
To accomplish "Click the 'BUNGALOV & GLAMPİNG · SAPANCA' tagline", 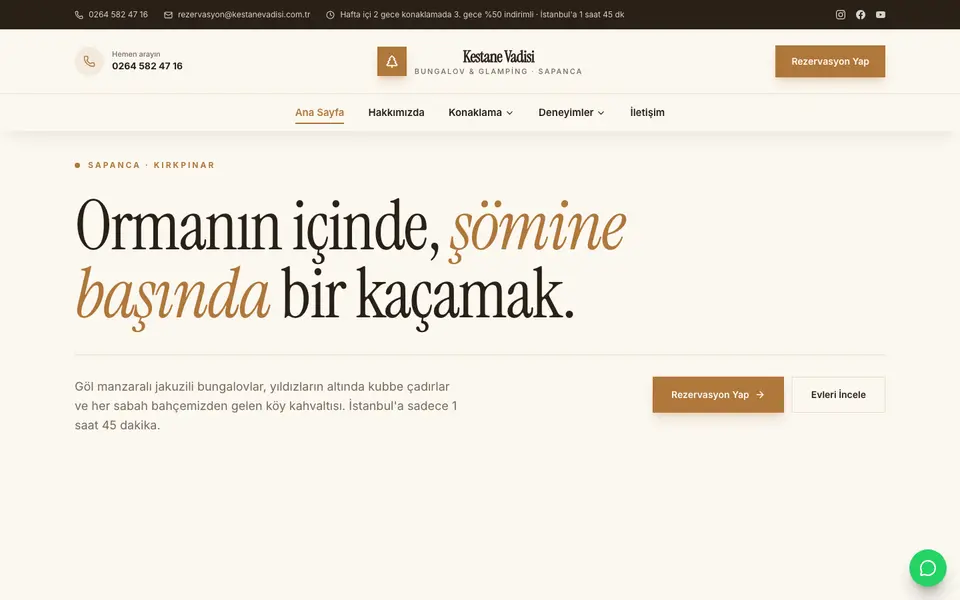I will pyautogui.click(x=498, y=72).
